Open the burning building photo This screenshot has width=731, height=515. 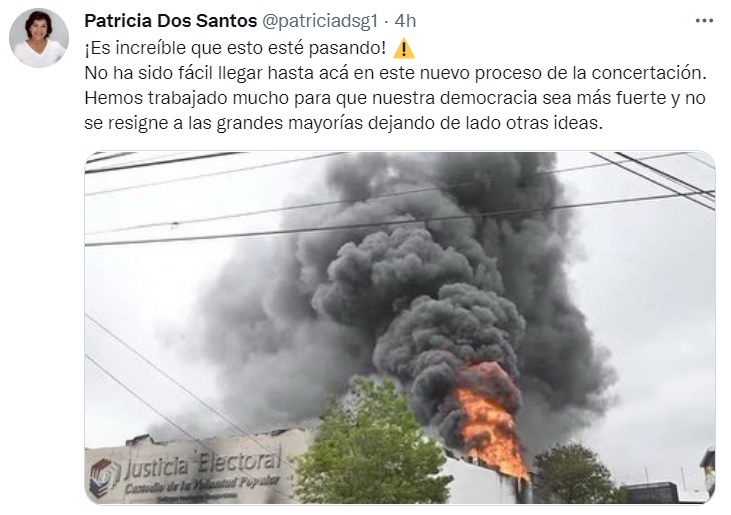400,327
